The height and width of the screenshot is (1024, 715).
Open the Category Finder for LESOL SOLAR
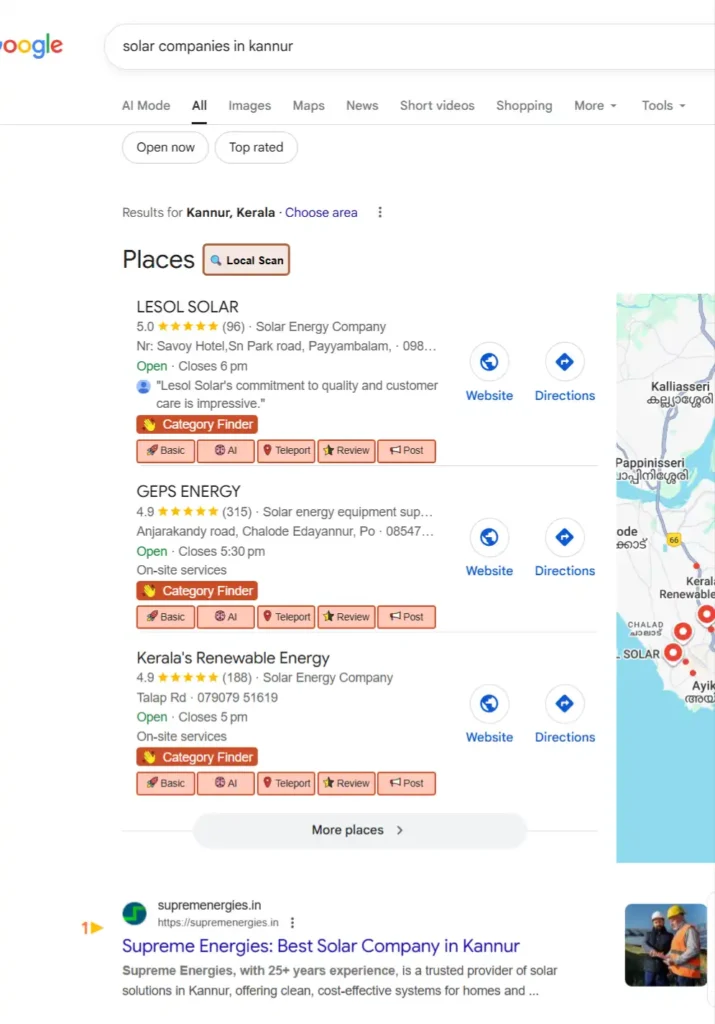click(196, 424)
